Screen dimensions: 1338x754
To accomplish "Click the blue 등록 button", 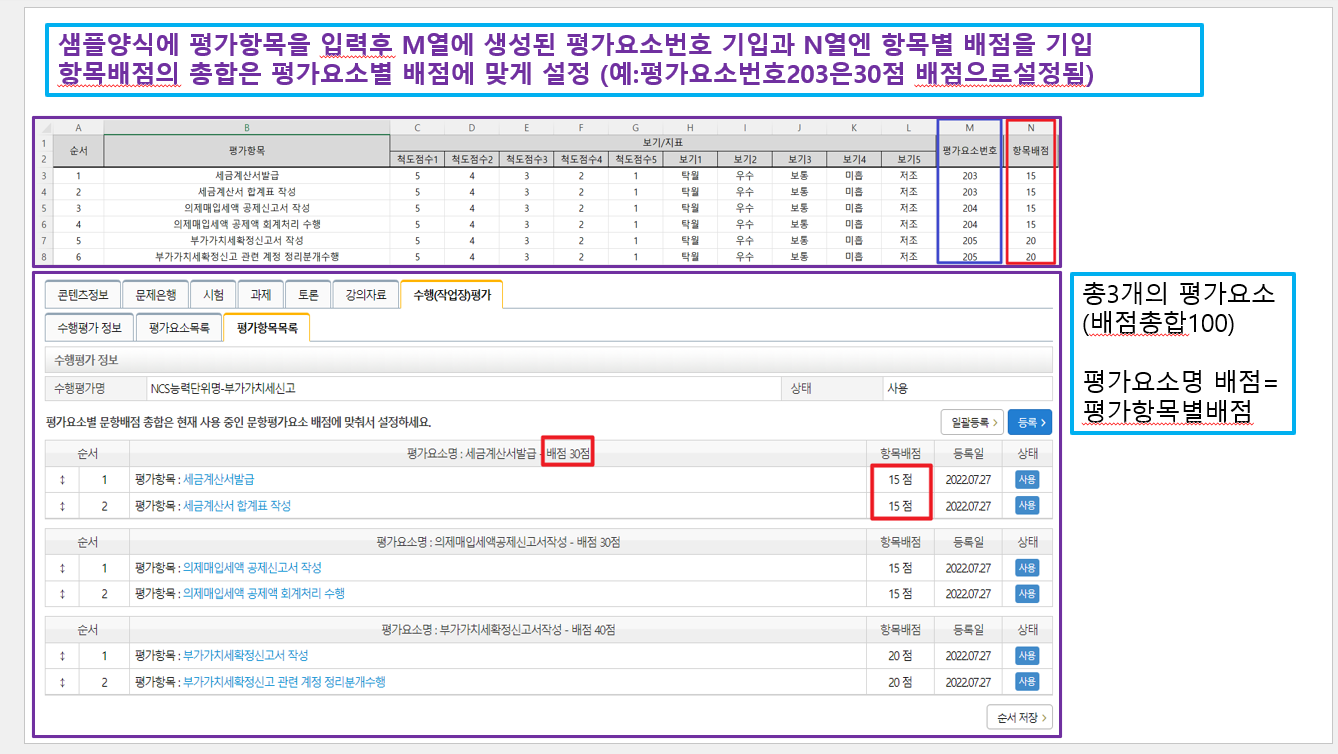I will tap(1029, 423).
